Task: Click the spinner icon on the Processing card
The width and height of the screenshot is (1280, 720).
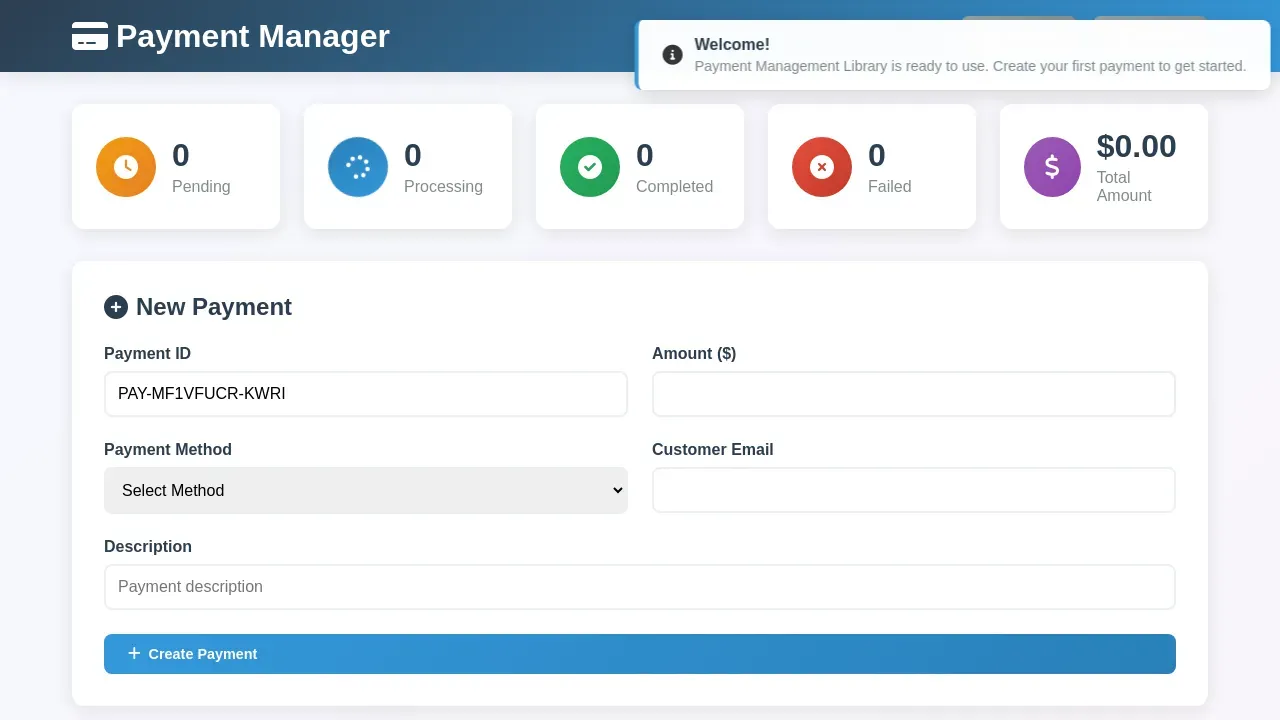Action: (x=357, y=166)
